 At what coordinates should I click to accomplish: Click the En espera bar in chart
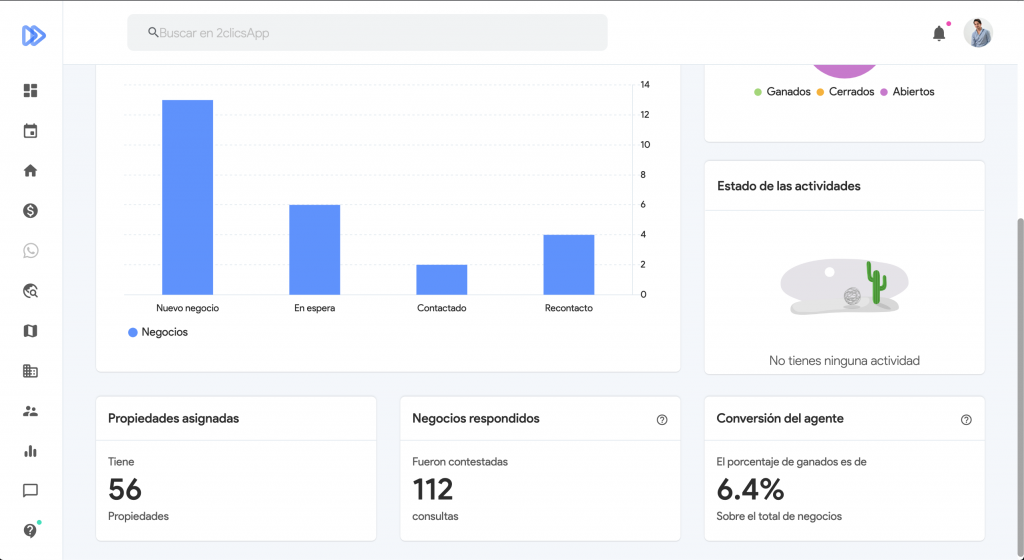tap(315, 250)
